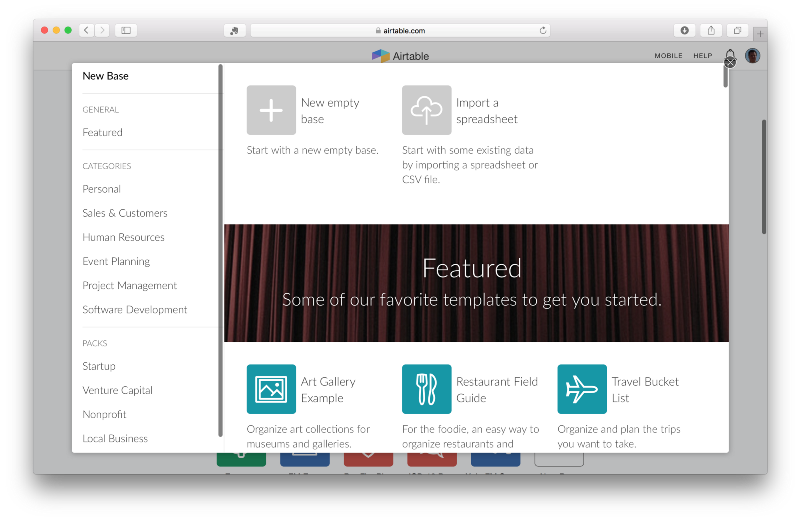
Task: Click the Import a spreadsheet cloud icon
Action: point(427,110)
